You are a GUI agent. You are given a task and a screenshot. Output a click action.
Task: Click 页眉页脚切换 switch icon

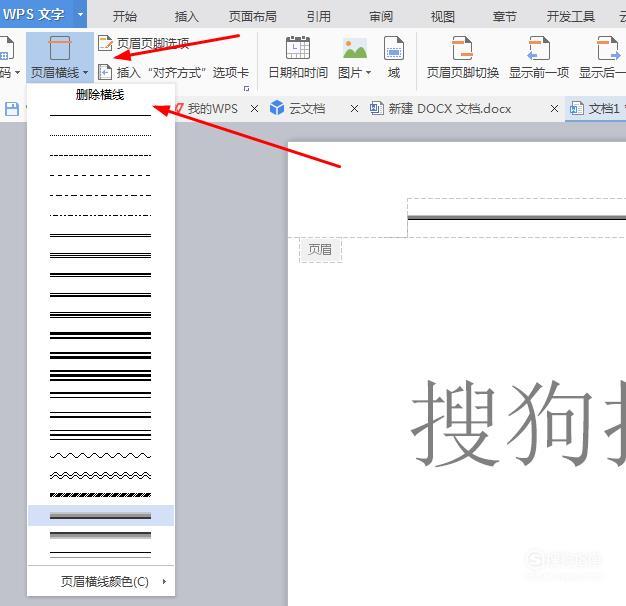(x=462, y=48)
